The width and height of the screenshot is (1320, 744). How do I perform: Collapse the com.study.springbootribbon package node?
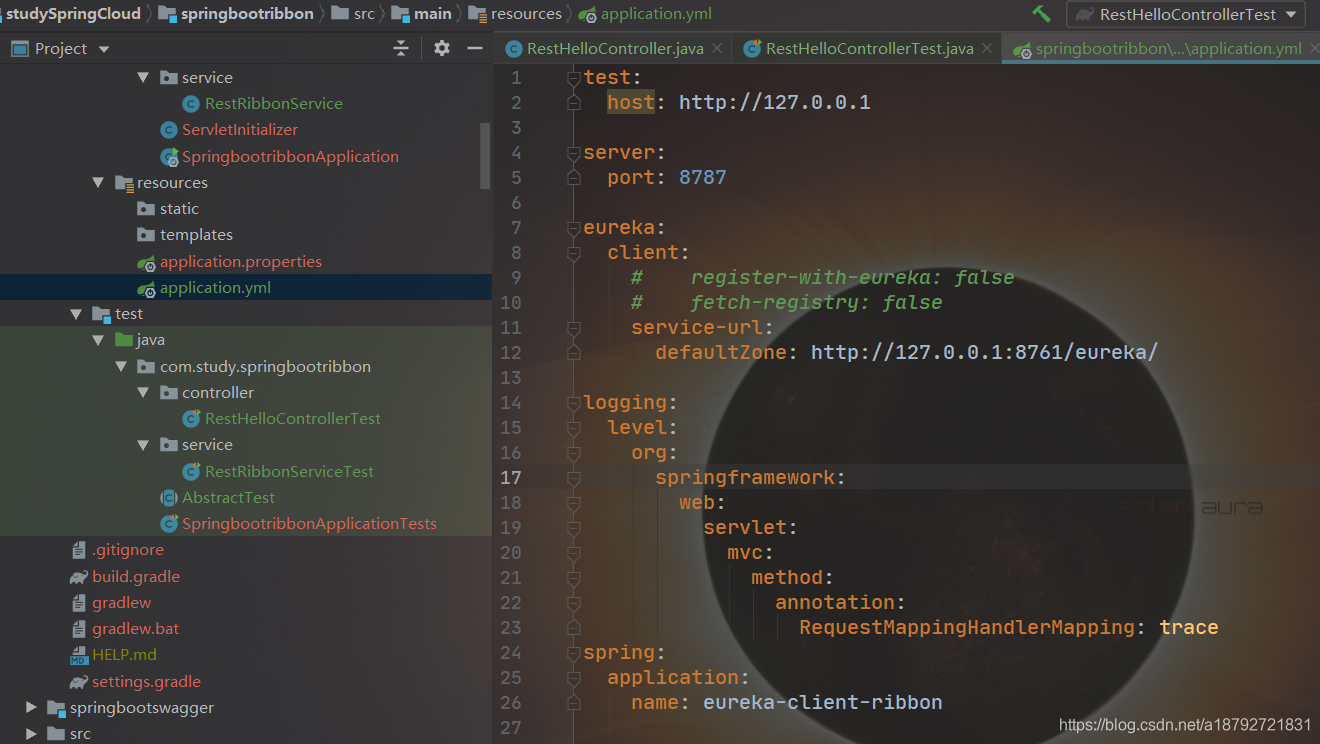[120, 366]
